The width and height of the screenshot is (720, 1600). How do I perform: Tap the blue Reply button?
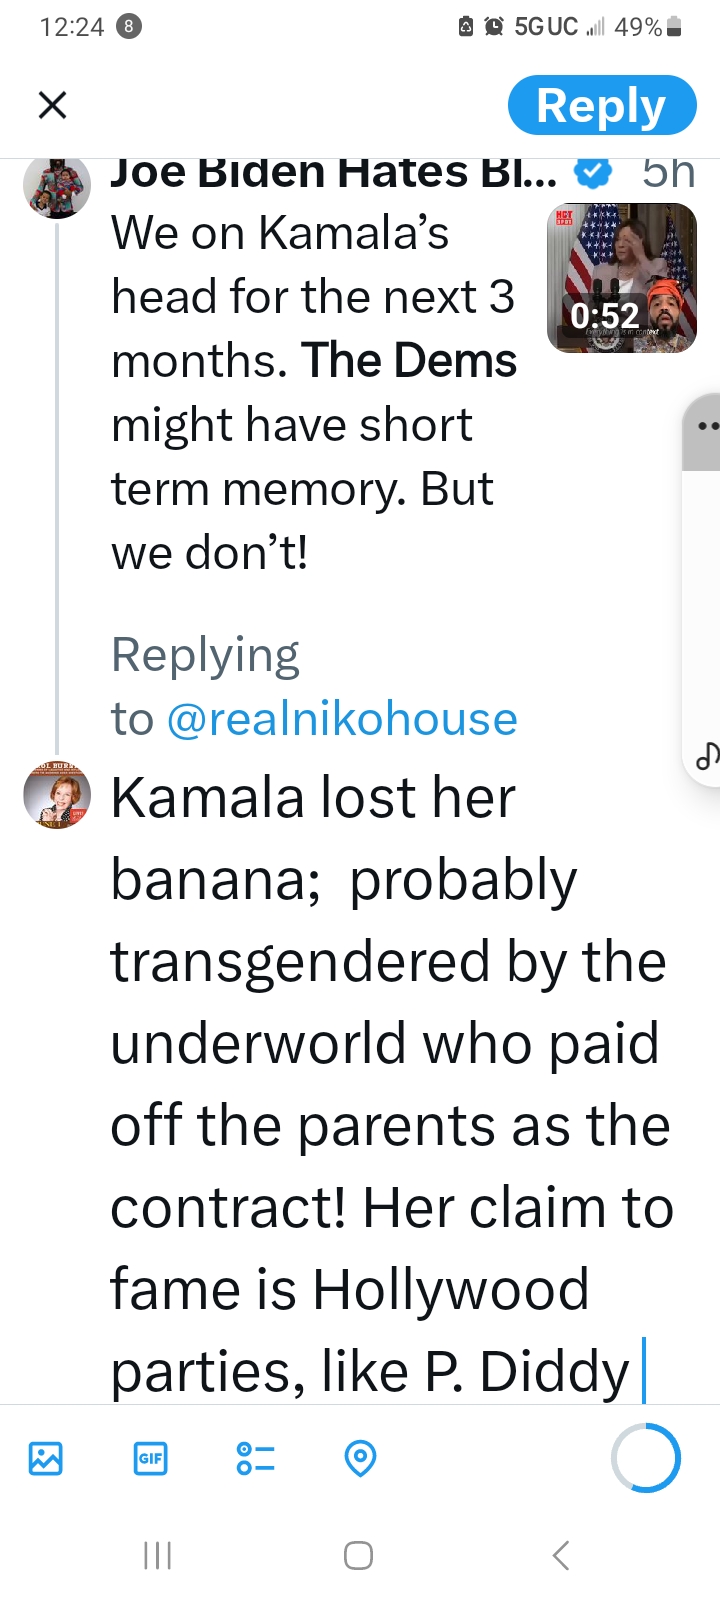601,105
